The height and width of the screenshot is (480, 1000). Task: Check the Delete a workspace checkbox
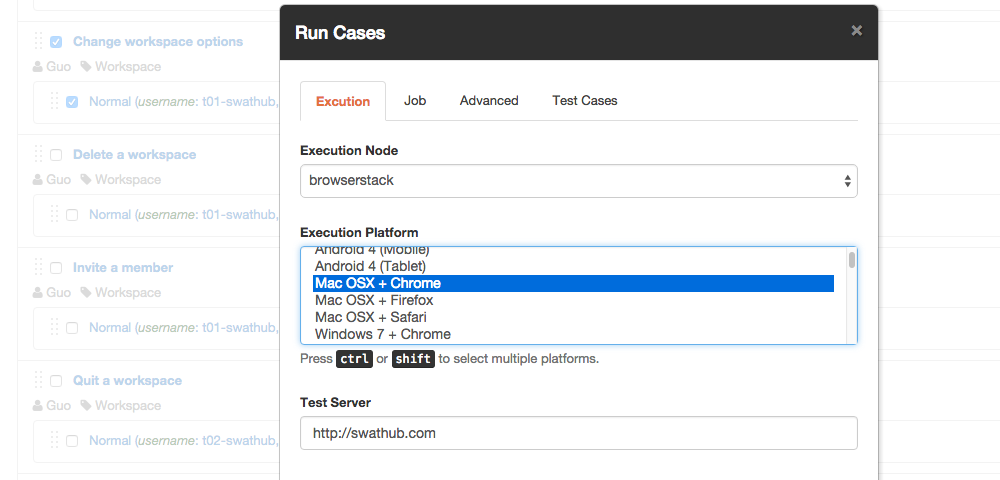point(56,155)
